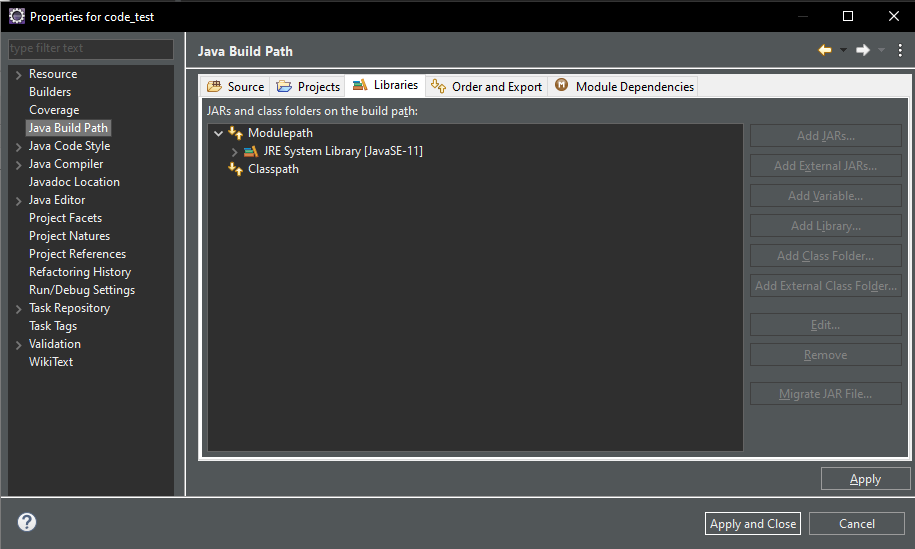Click the Remove button
The image size is (915, 549).
[826, 355]
